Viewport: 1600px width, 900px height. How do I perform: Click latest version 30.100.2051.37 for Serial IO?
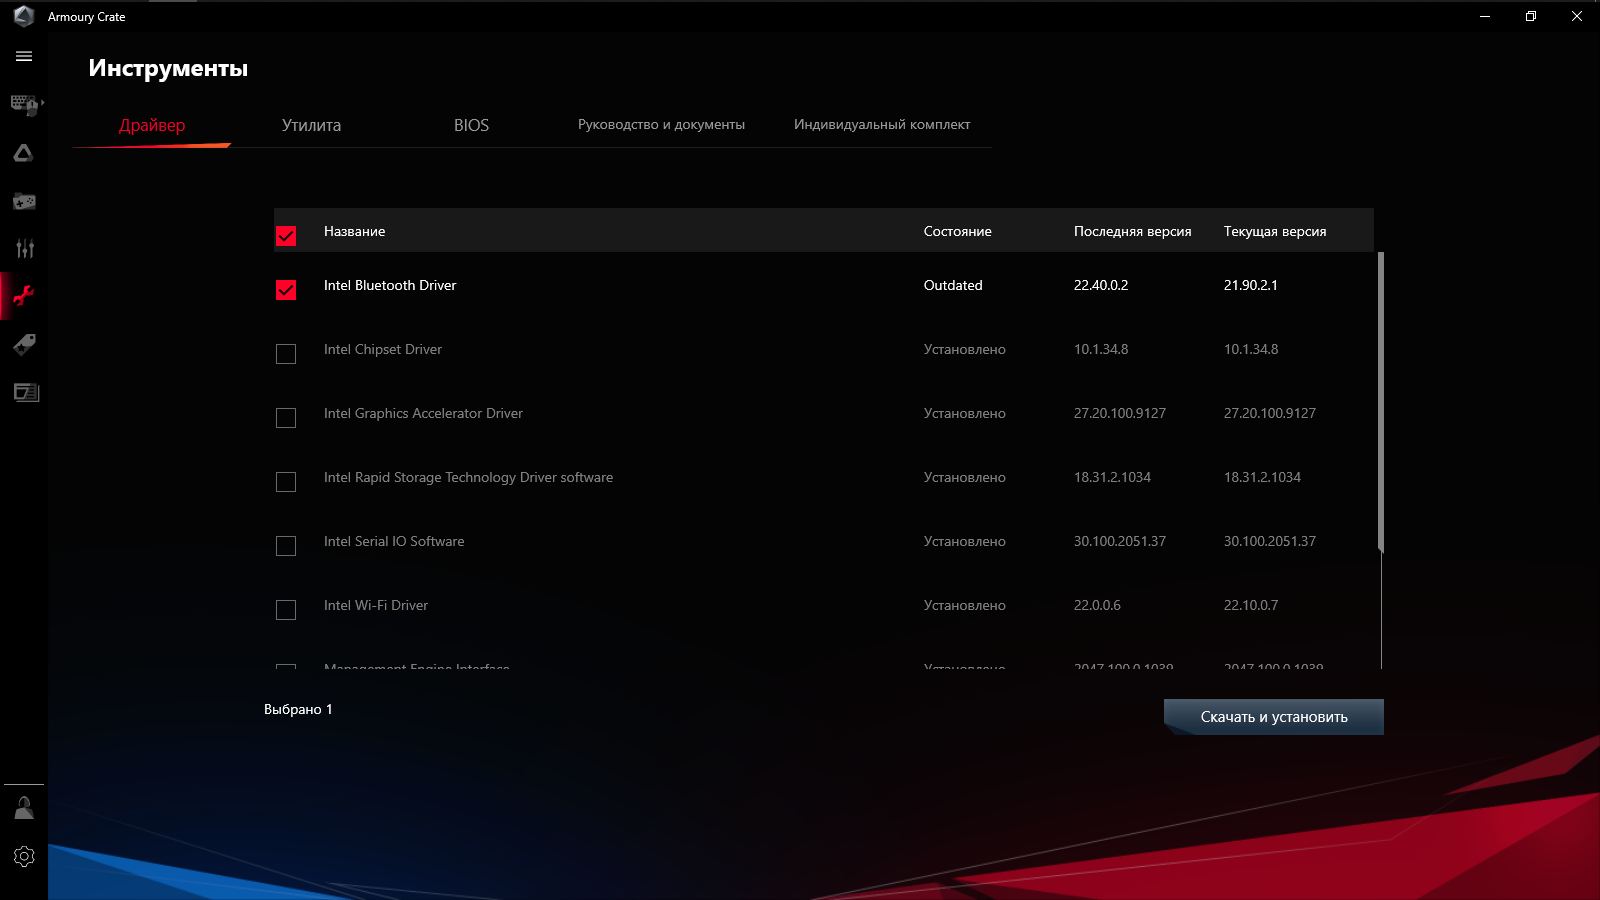[x=1120, y=541]
